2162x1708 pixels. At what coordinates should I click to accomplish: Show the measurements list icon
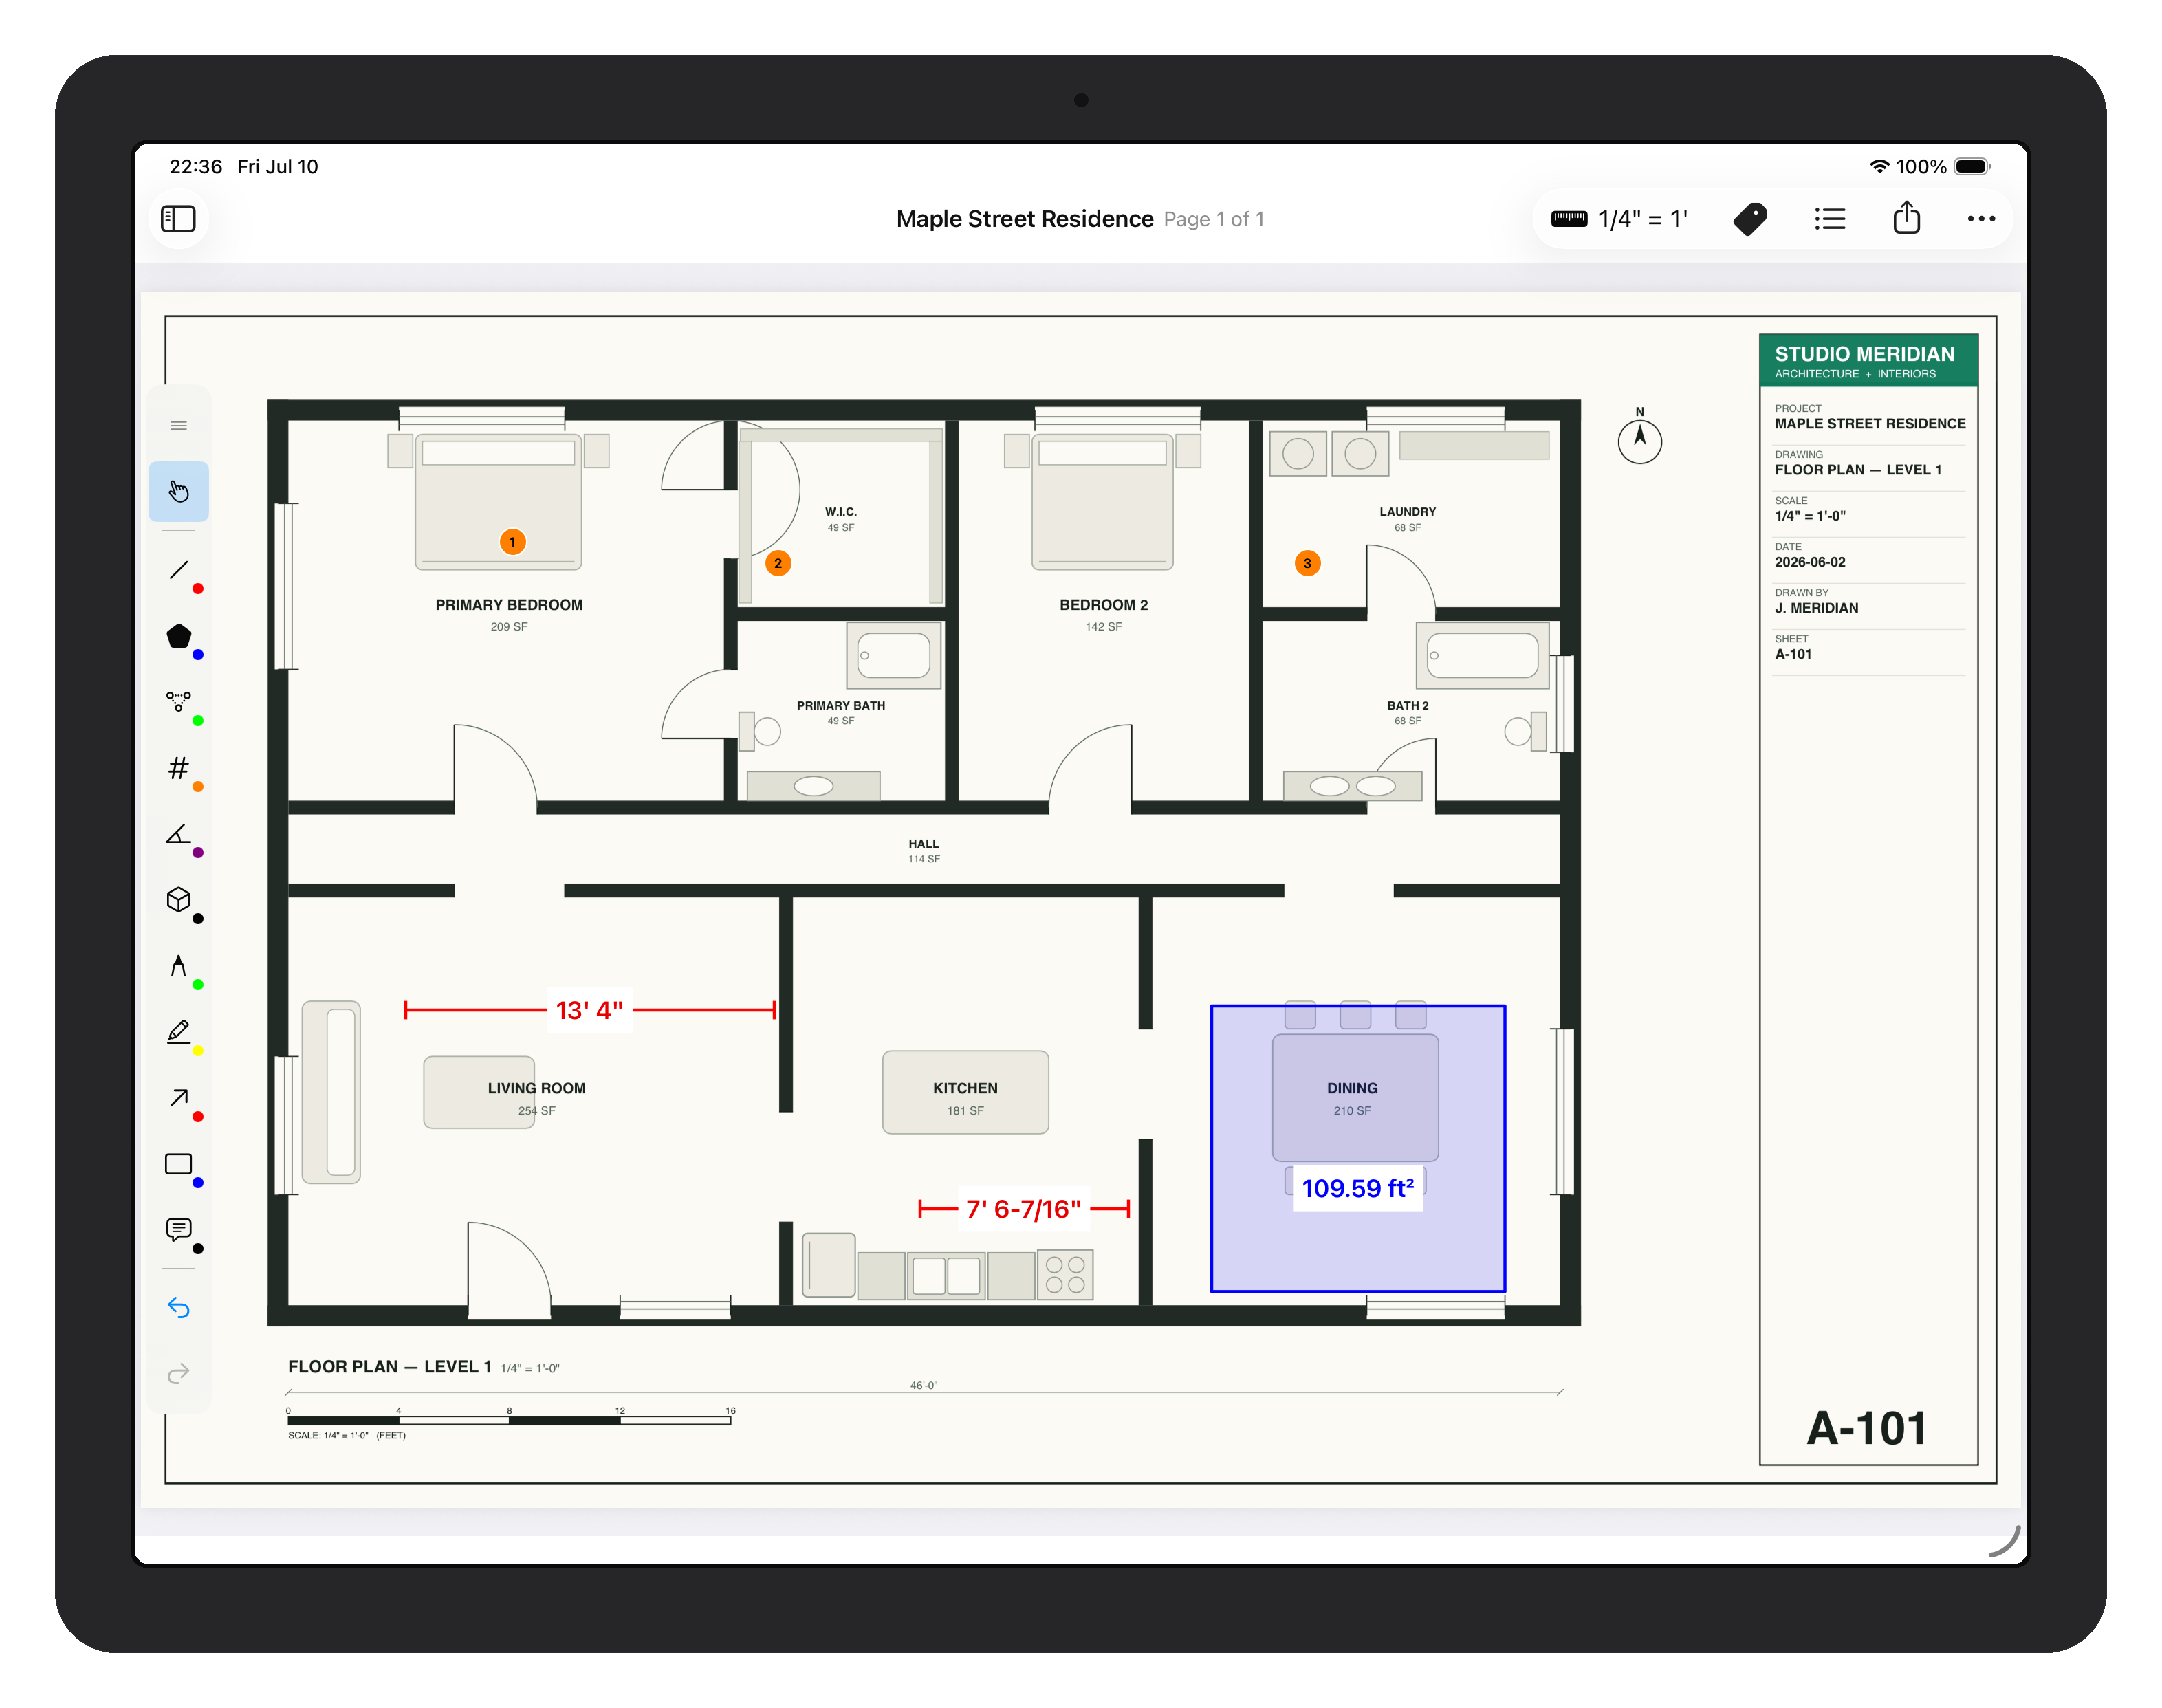pyautogui.click(x=1829, y=219)
